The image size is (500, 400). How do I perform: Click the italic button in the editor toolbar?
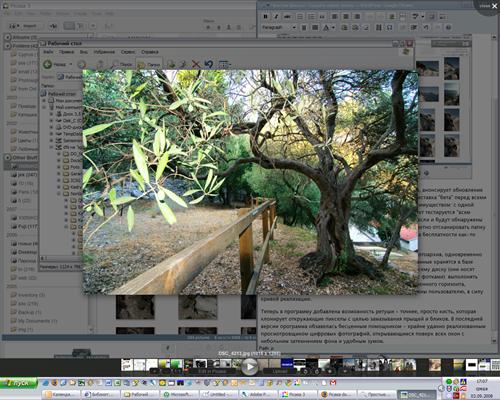pyautogui.click(x=276, y=16)
